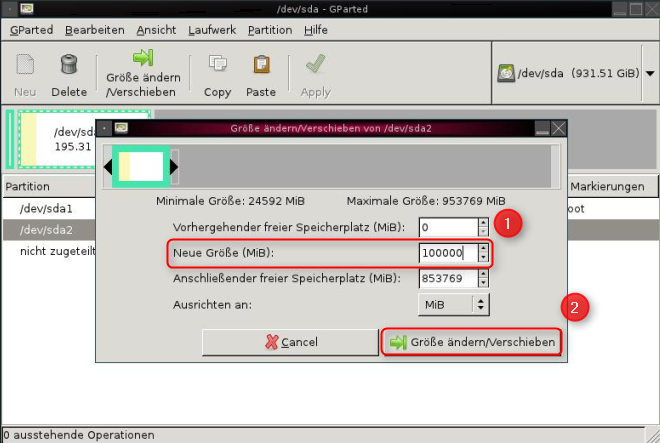The image size is (660, 443).
Task: Click the /dev/sda 195.31 partition graphic
Action: click(57, 139)
